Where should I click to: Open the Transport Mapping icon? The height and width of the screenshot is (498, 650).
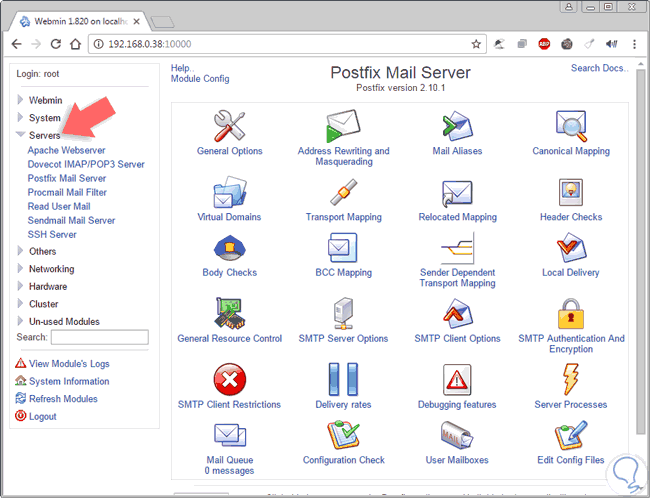tap(343, 192)
